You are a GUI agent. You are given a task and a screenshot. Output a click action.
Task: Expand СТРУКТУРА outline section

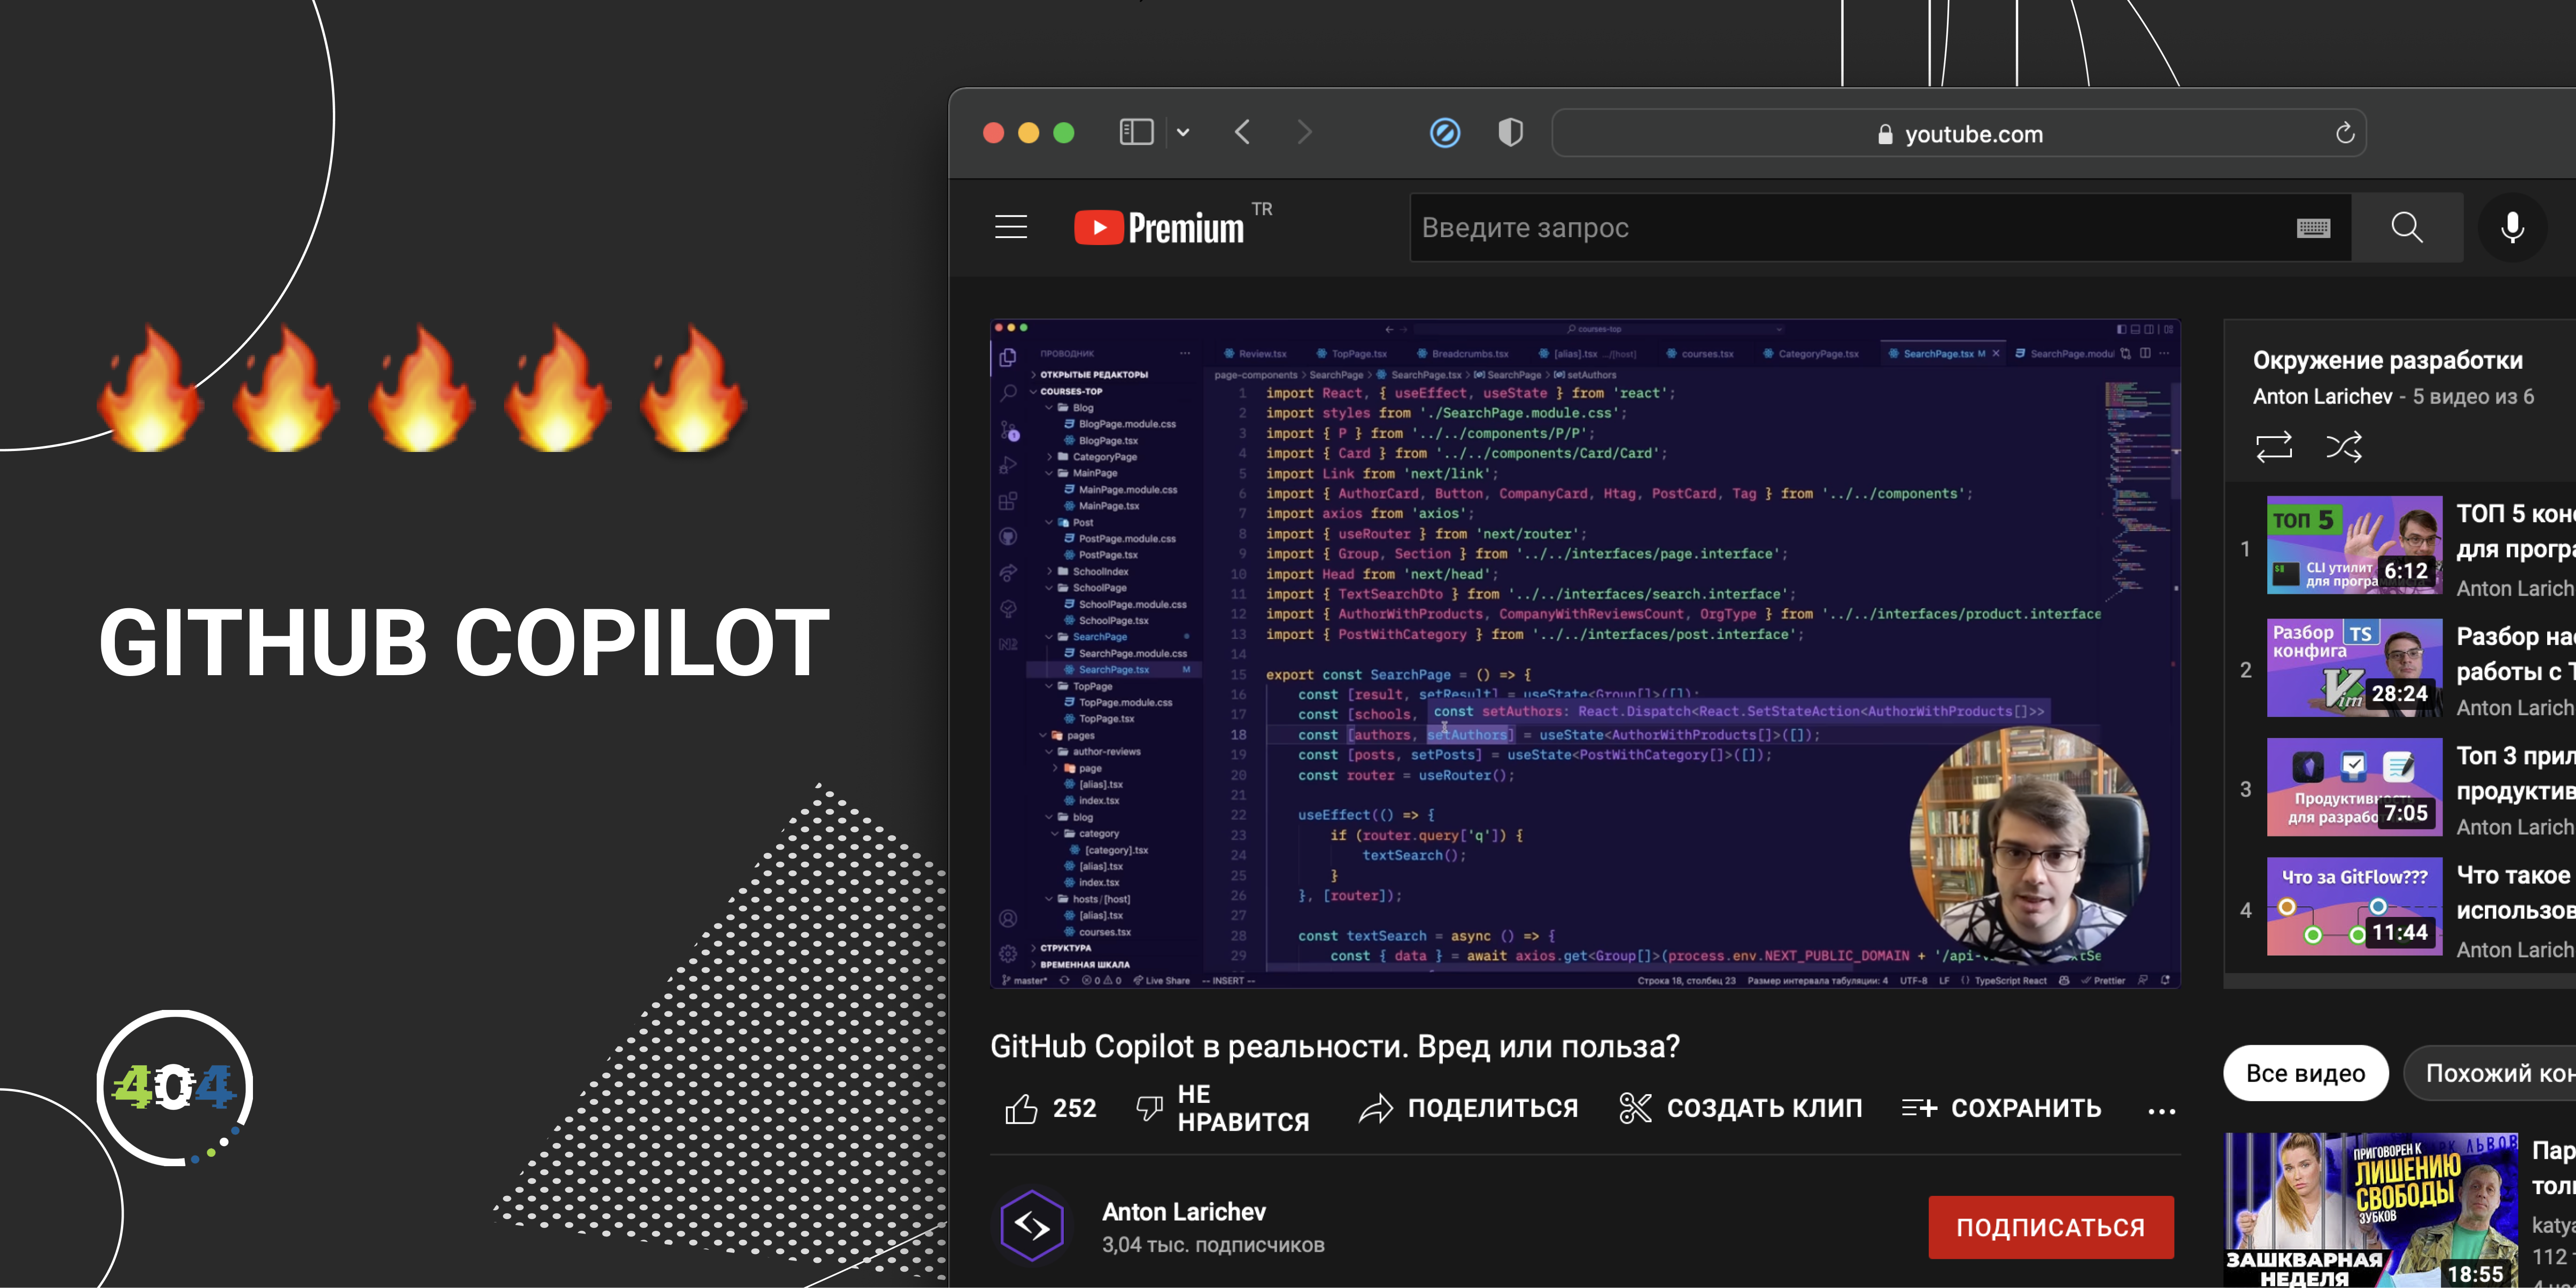pyautogui.click(x=1063, y=948)
